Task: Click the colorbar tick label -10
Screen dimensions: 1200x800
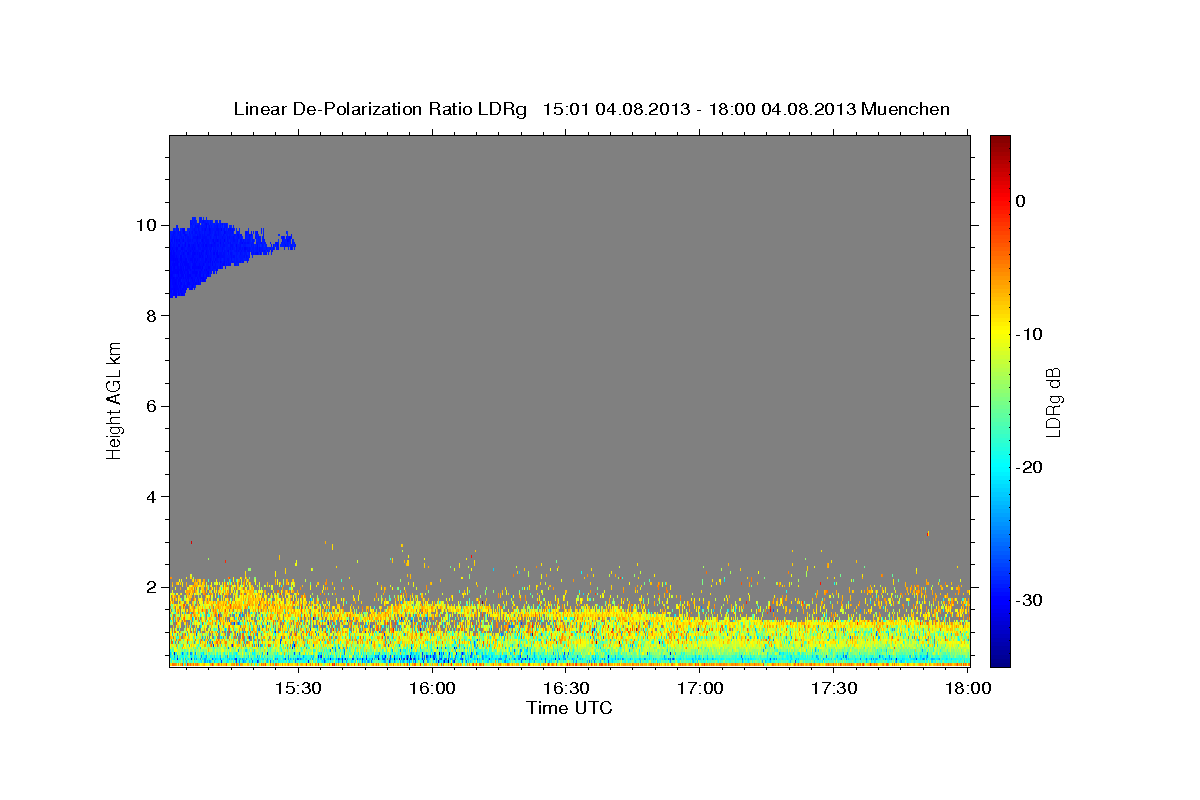Action: (x=1028, y=334)
